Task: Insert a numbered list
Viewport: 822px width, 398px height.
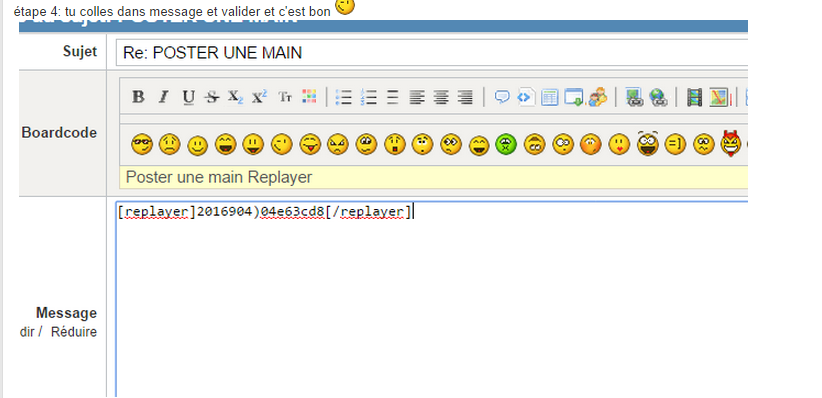Action: 369,97
